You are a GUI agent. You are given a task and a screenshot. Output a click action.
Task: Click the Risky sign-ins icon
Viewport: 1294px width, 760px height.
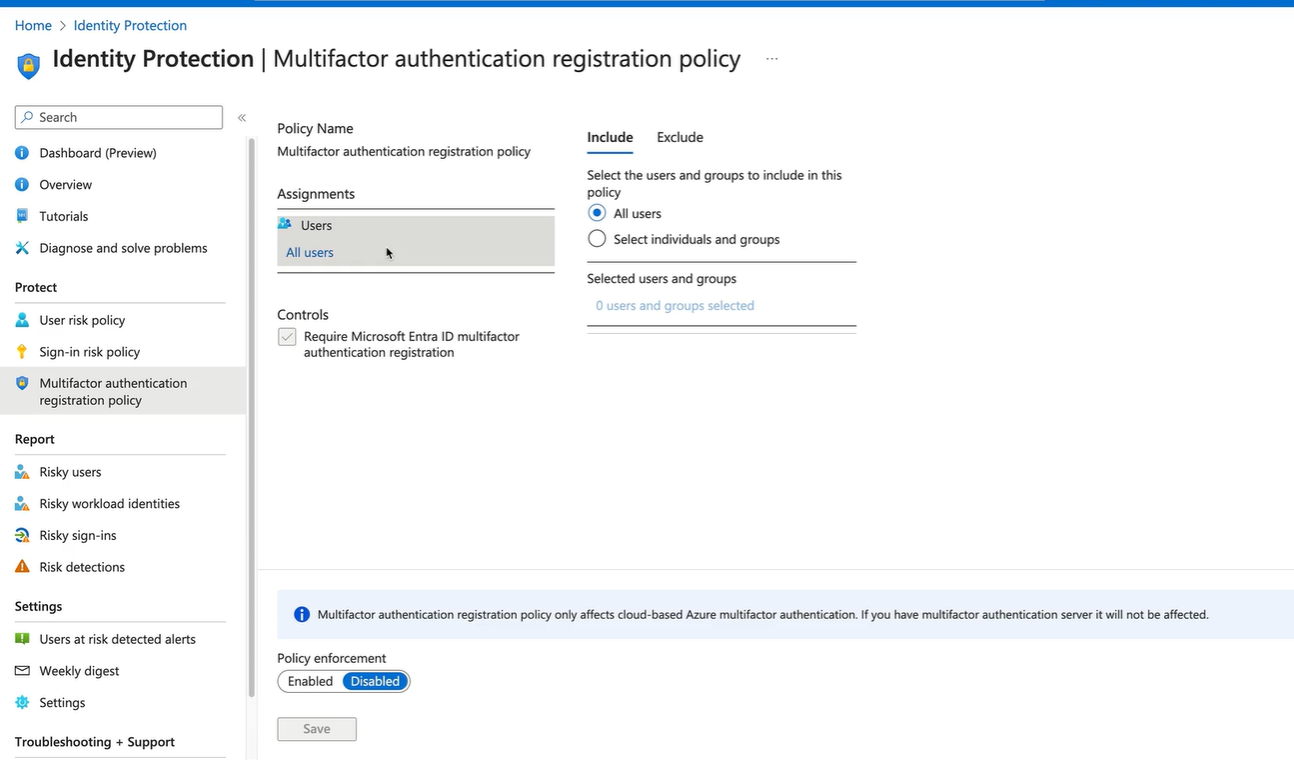pos(22,535)
